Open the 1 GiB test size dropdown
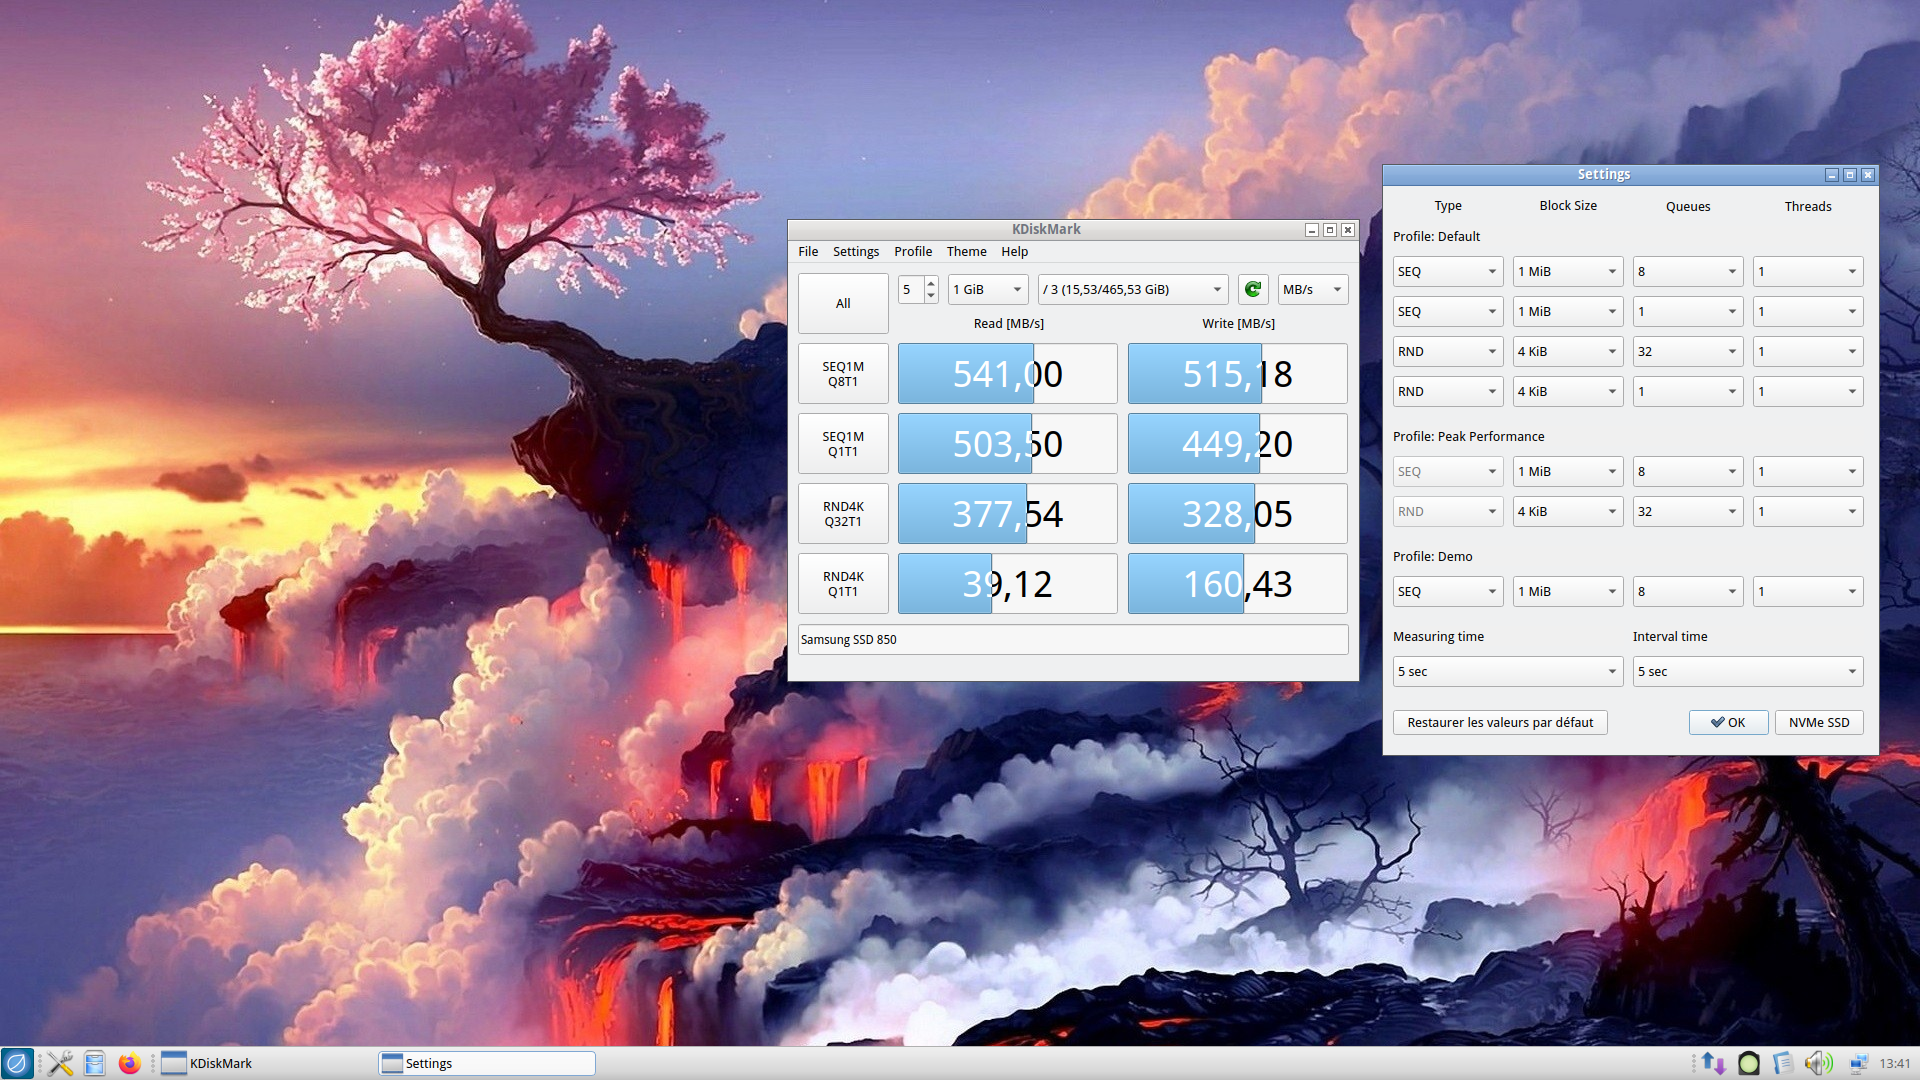Screen dimensions: 1920x1080 (x=988, y=289)
